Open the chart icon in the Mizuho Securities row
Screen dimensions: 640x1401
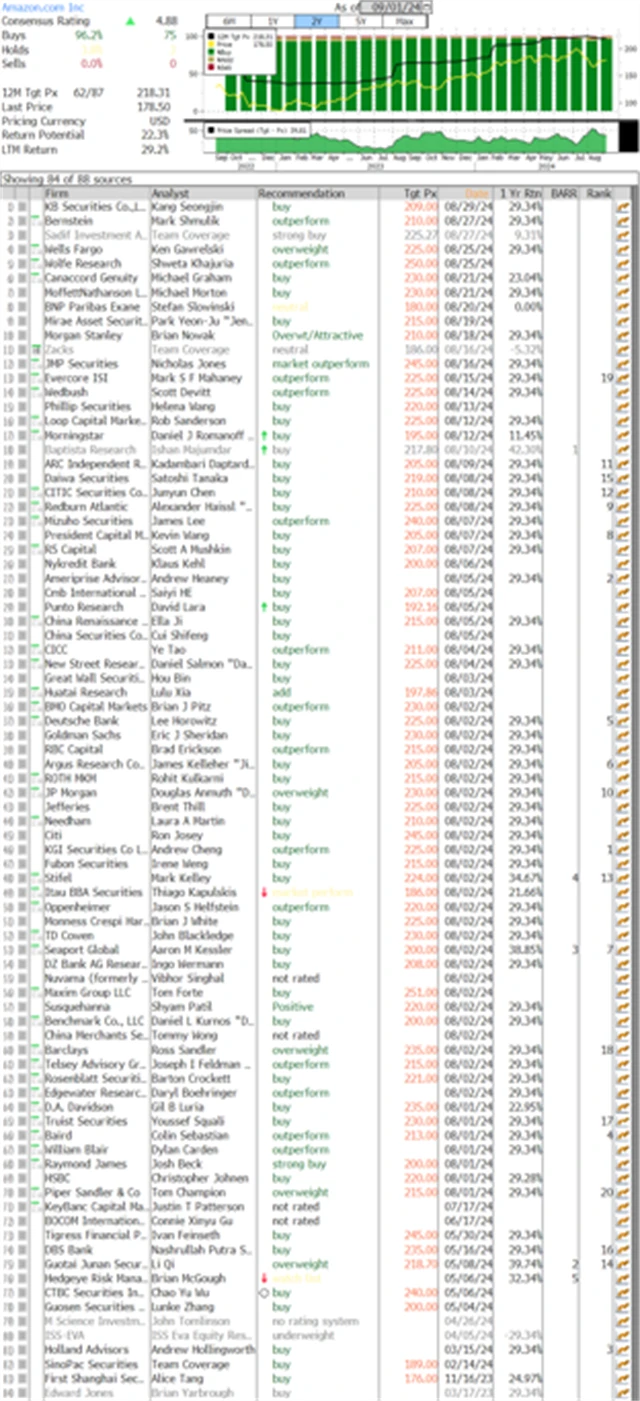[x=623, y=521]
